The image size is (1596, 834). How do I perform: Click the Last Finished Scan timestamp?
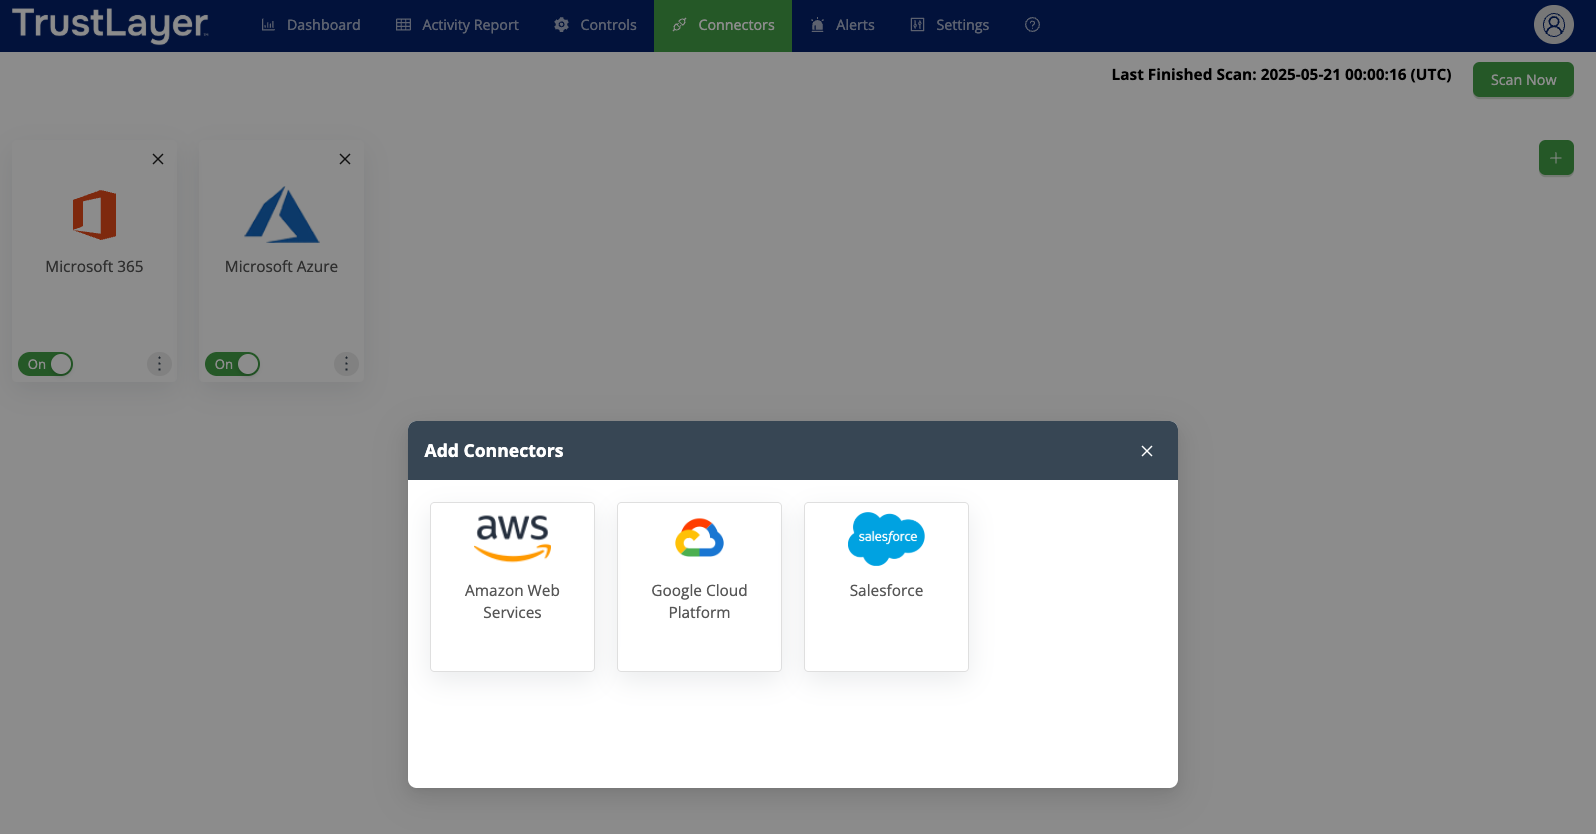pyautogui.click(x=1281, y=75)
